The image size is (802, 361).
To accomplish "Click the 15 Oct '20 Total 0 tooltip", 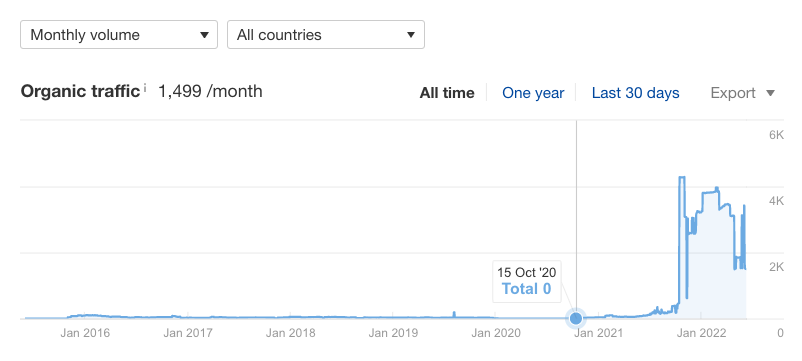I will [x=526, y=281].
